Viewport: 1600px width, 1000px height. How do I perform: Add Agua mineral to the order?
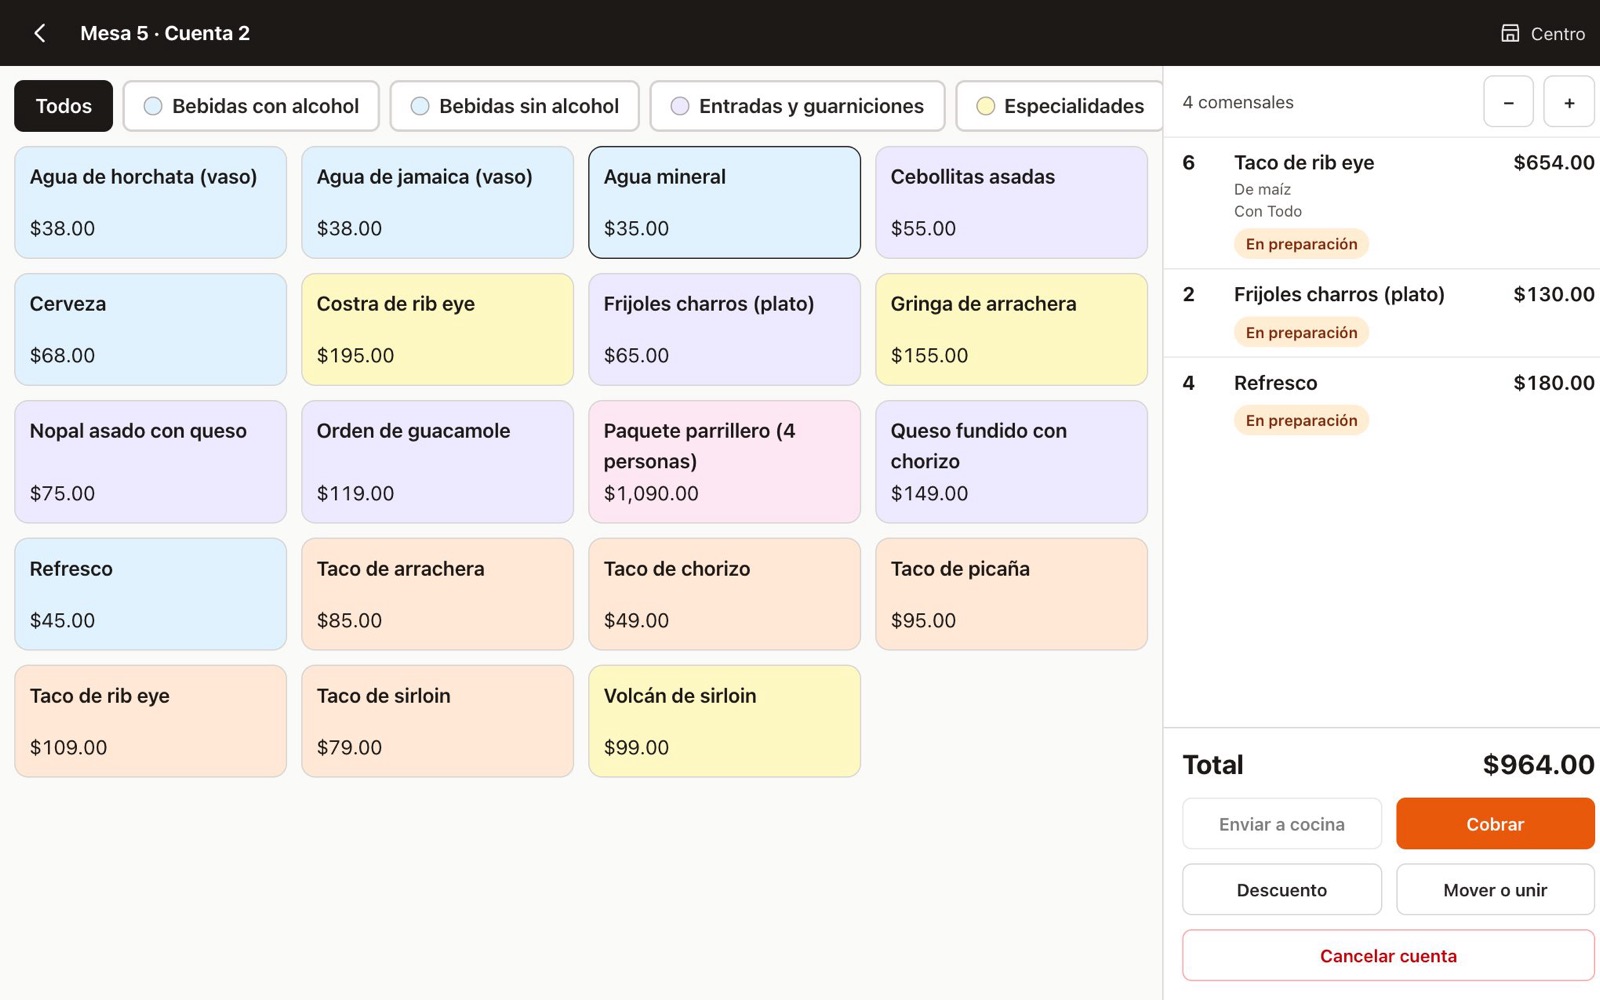pyautogui.click(x=724, y=202)
